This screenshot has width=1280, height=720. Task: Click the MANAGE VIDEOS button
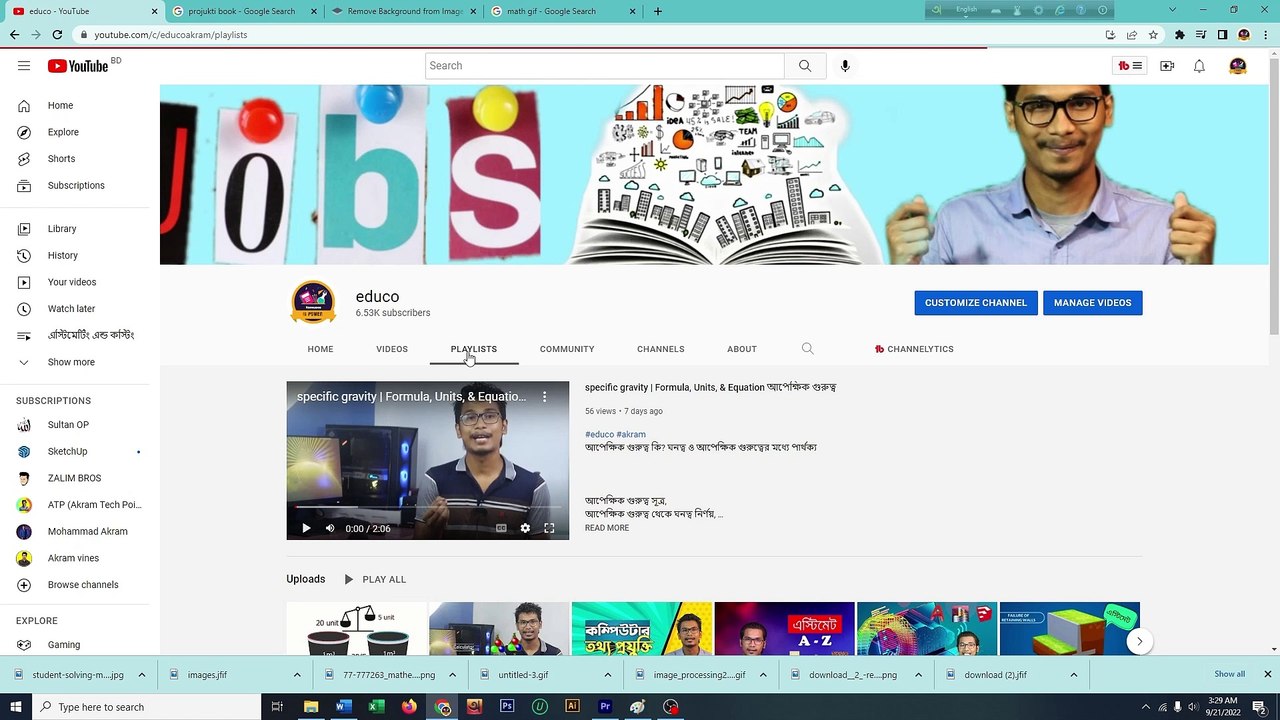point(1093,303)
